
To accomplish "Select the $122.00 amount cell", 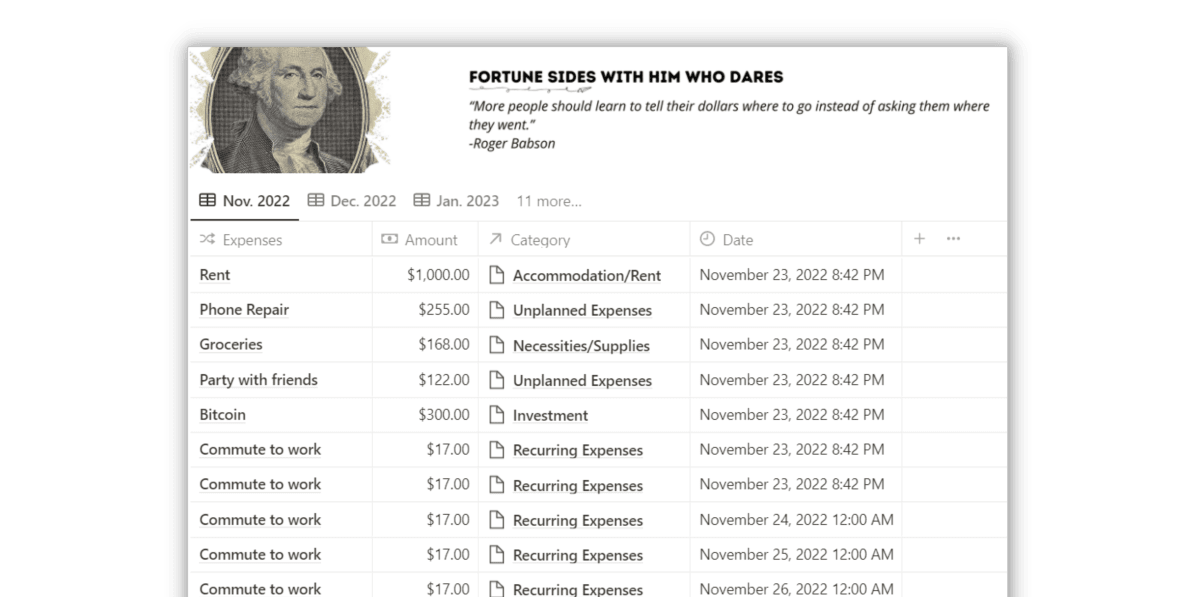I will pyautogui.click(x=425, y=380).
